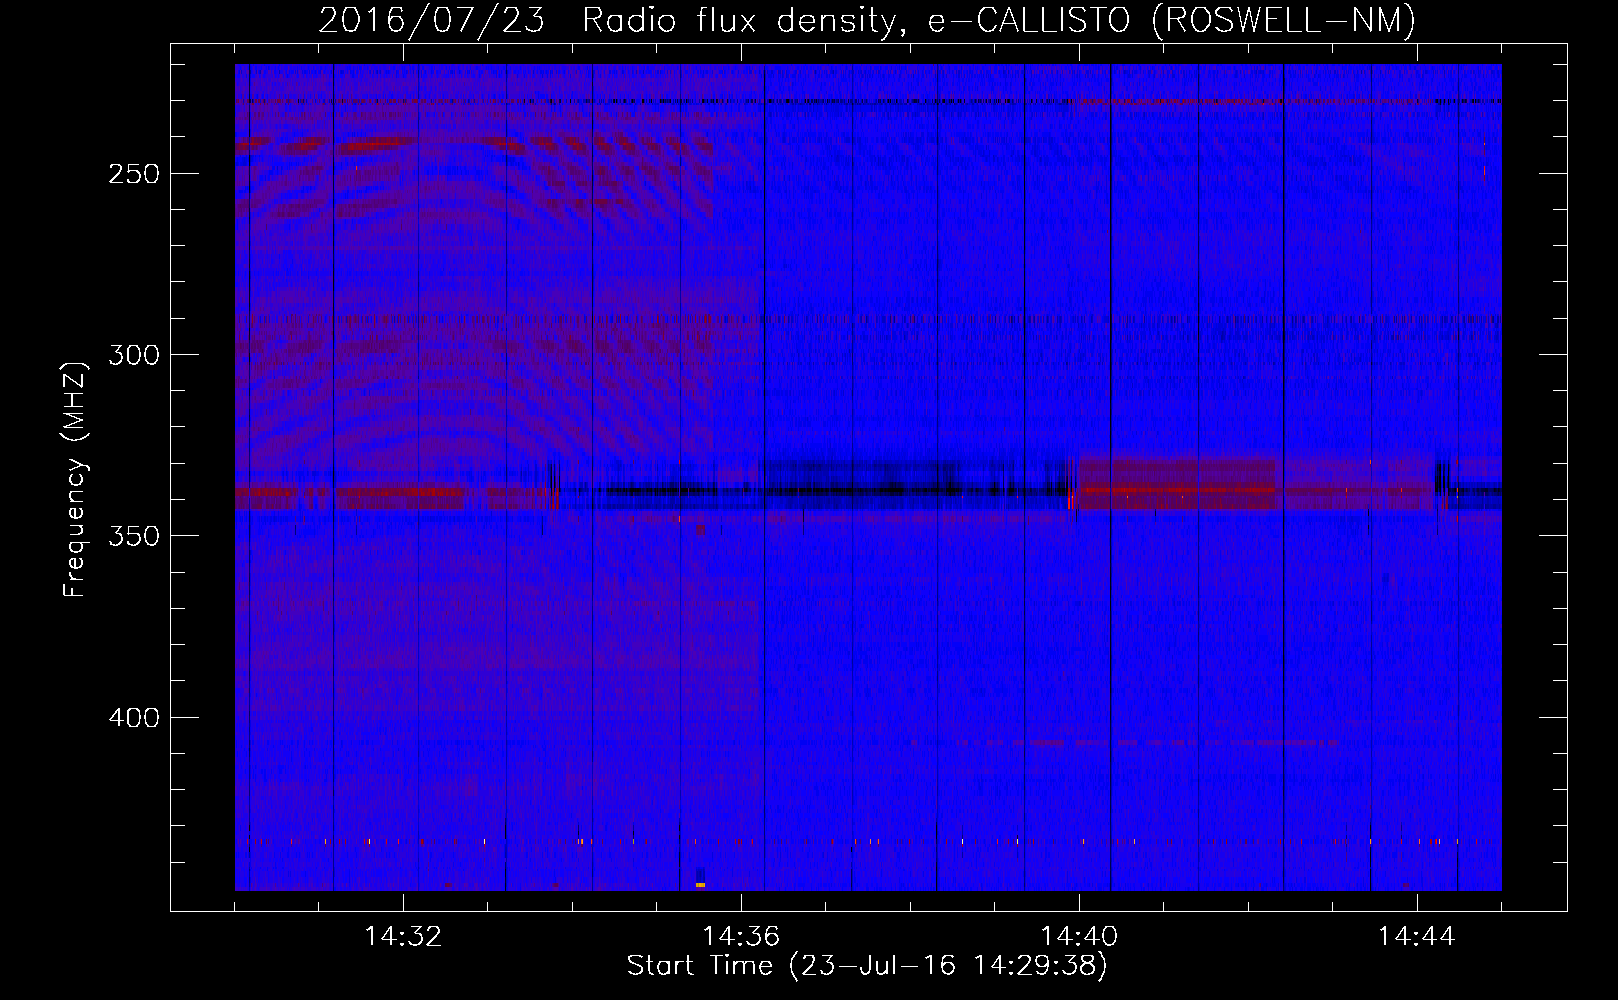The image size is (1618, 1000).
Task: Click the orange spot at the spectrogram's bottom edge
Action: point(700,885)
